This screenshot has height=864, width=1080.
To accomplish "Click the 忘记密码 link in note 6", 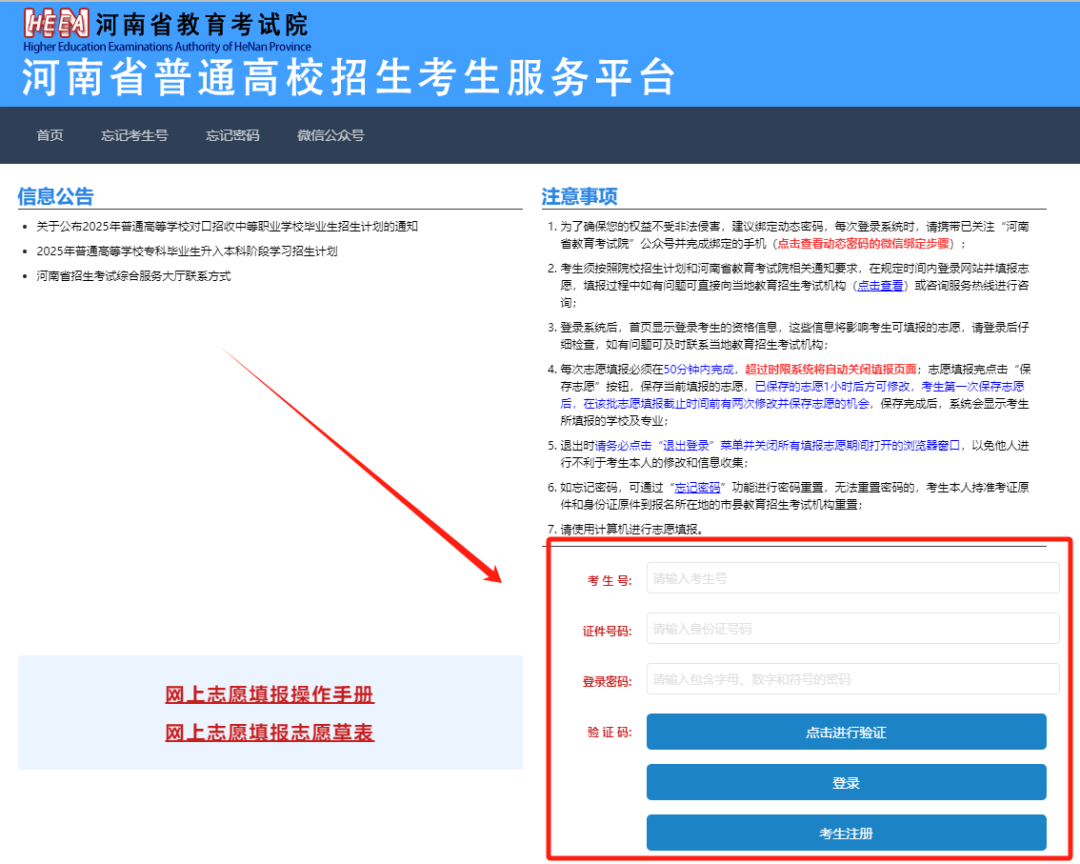I will (697, 488).
